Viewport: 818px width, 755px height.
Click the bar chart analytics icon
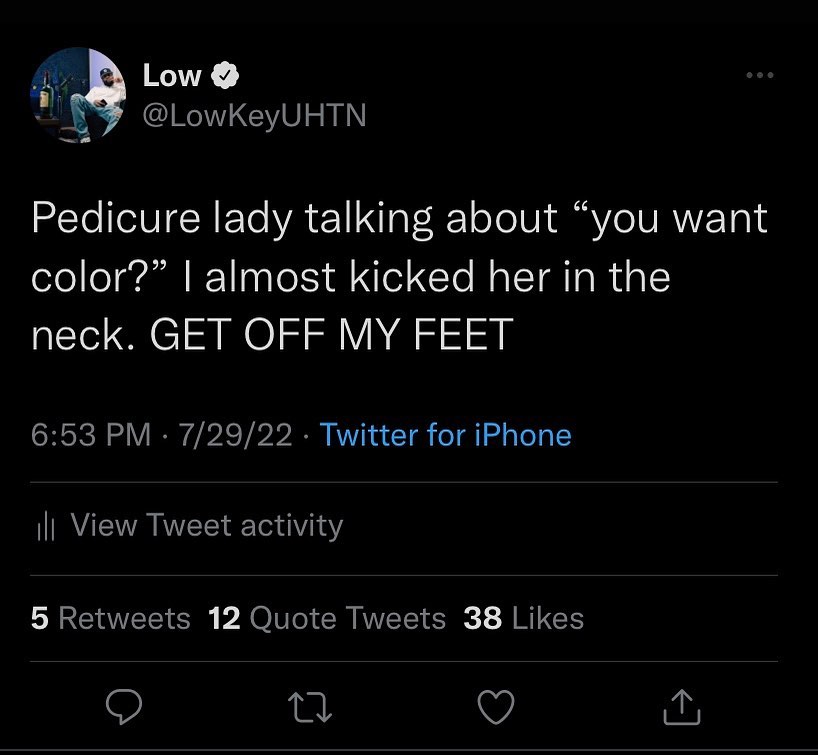44,527
